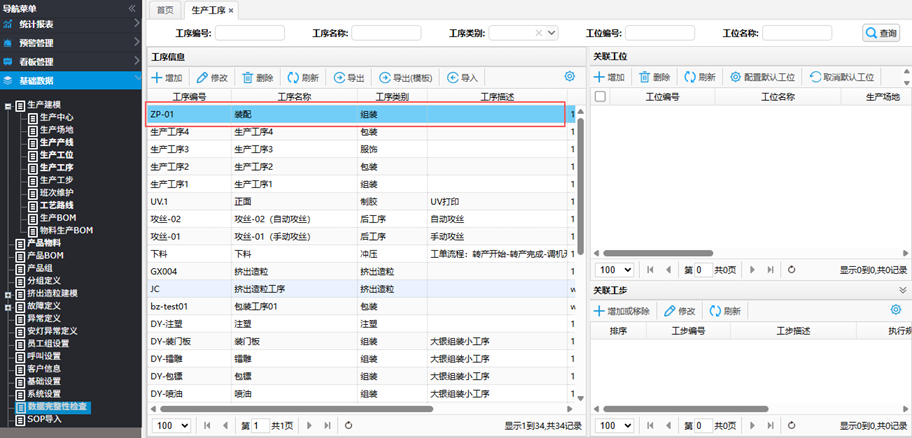Click the 导出(模板) button
This screenshot has height=438, width=912.
click(x=406, y=77)
